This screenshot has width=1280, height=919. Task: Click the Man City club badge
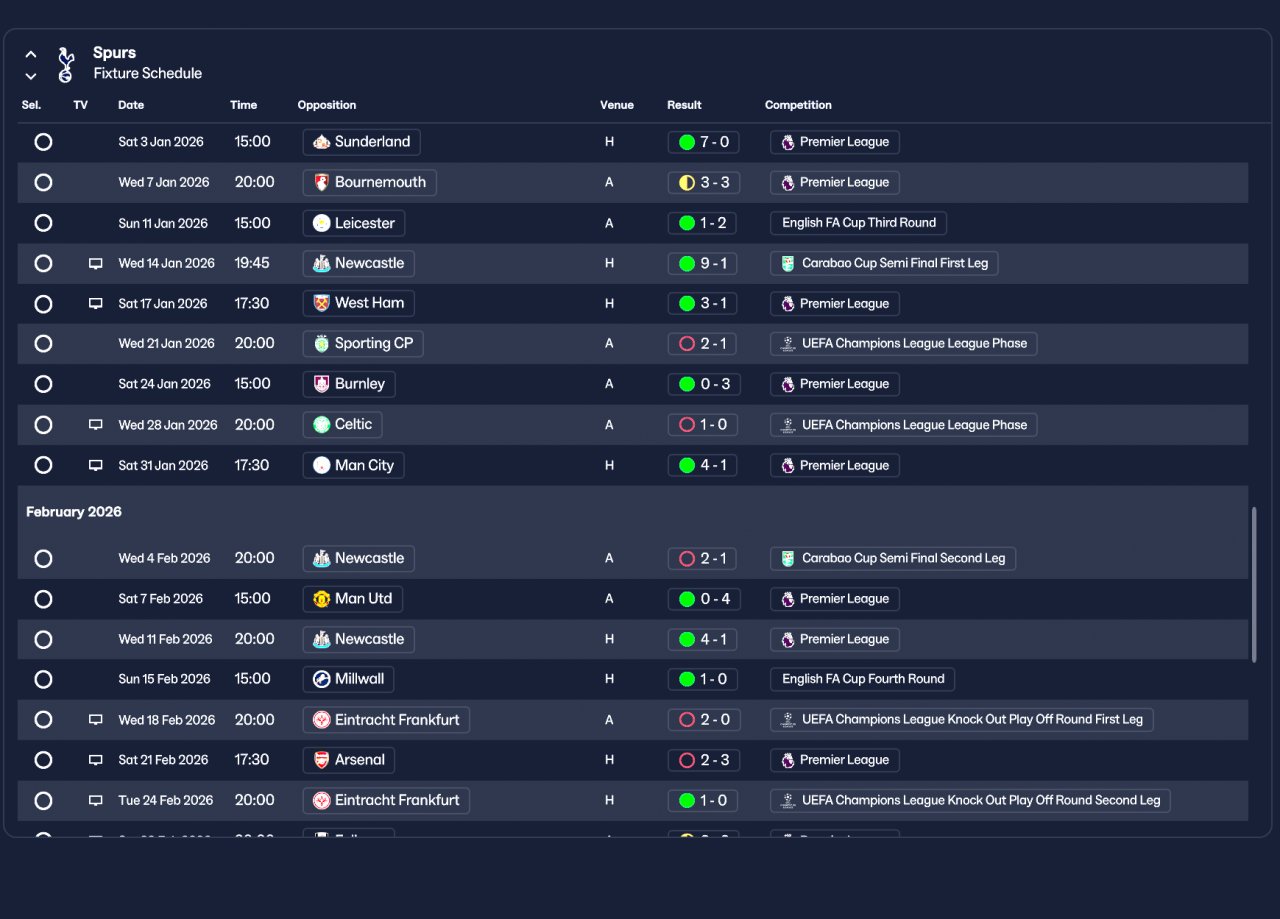(x=321, y=466)
